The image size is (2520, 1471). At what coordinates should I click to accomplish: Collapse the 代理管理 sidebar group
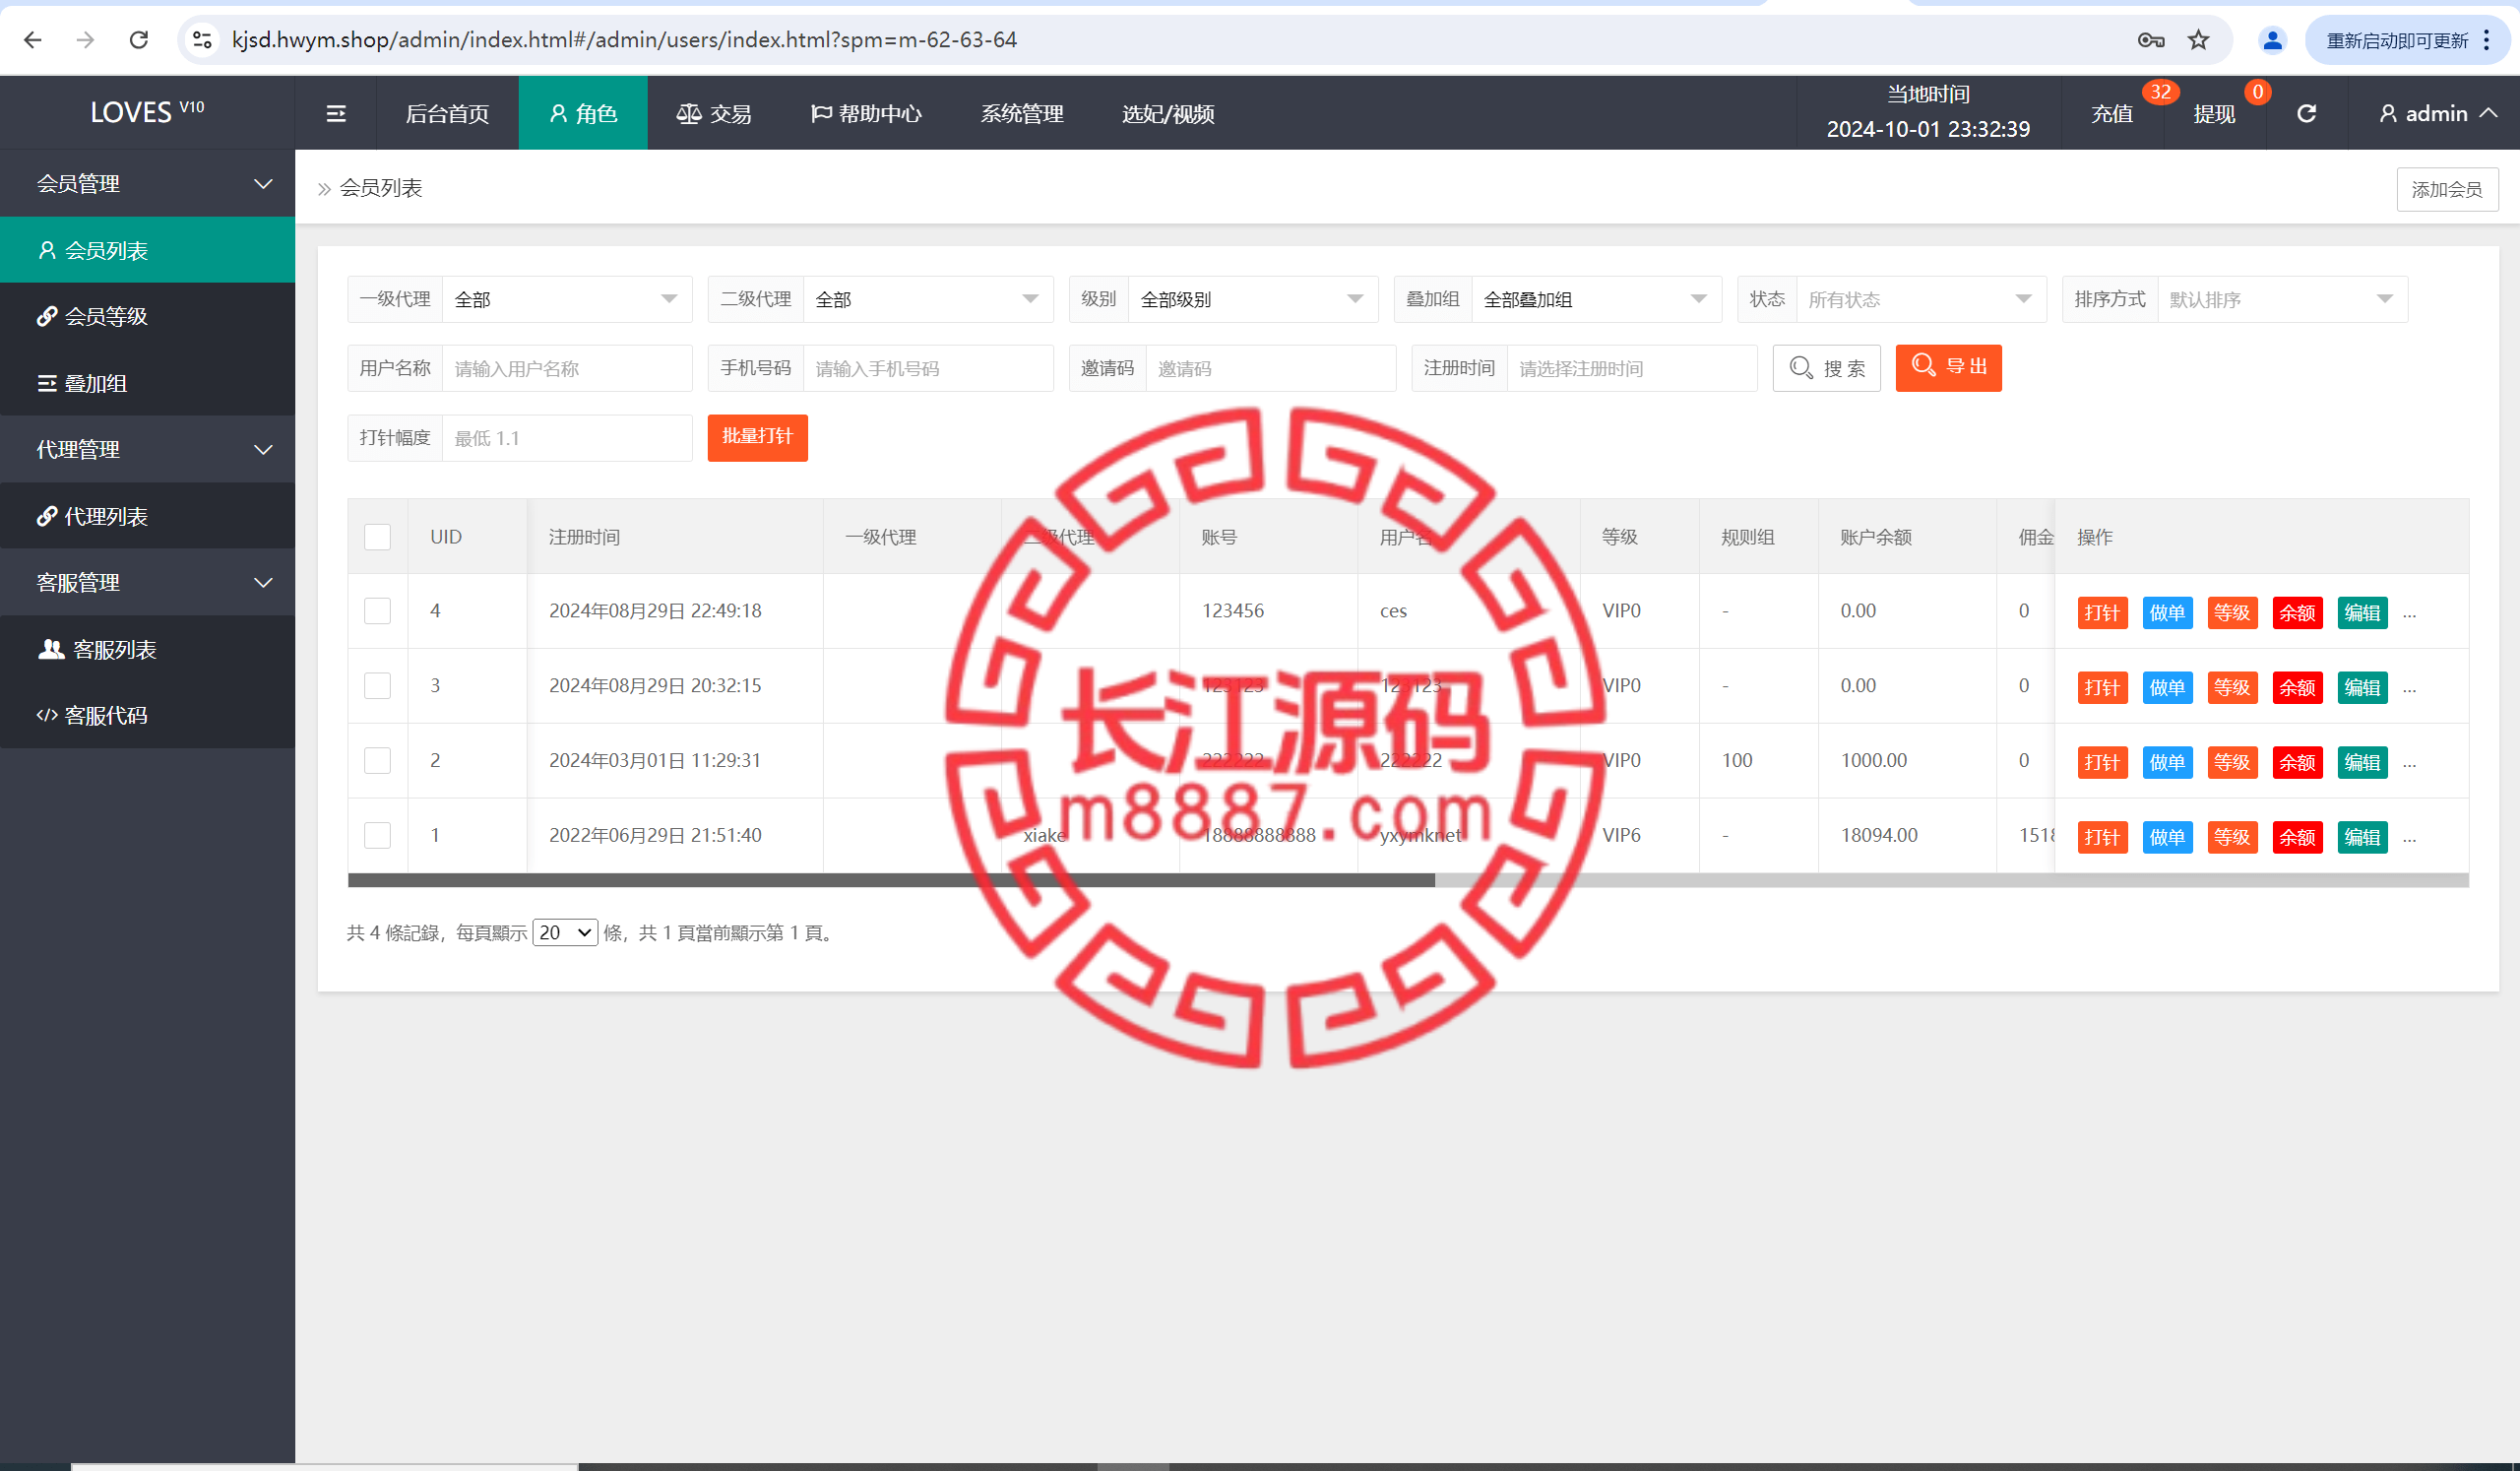click(148, 450)
